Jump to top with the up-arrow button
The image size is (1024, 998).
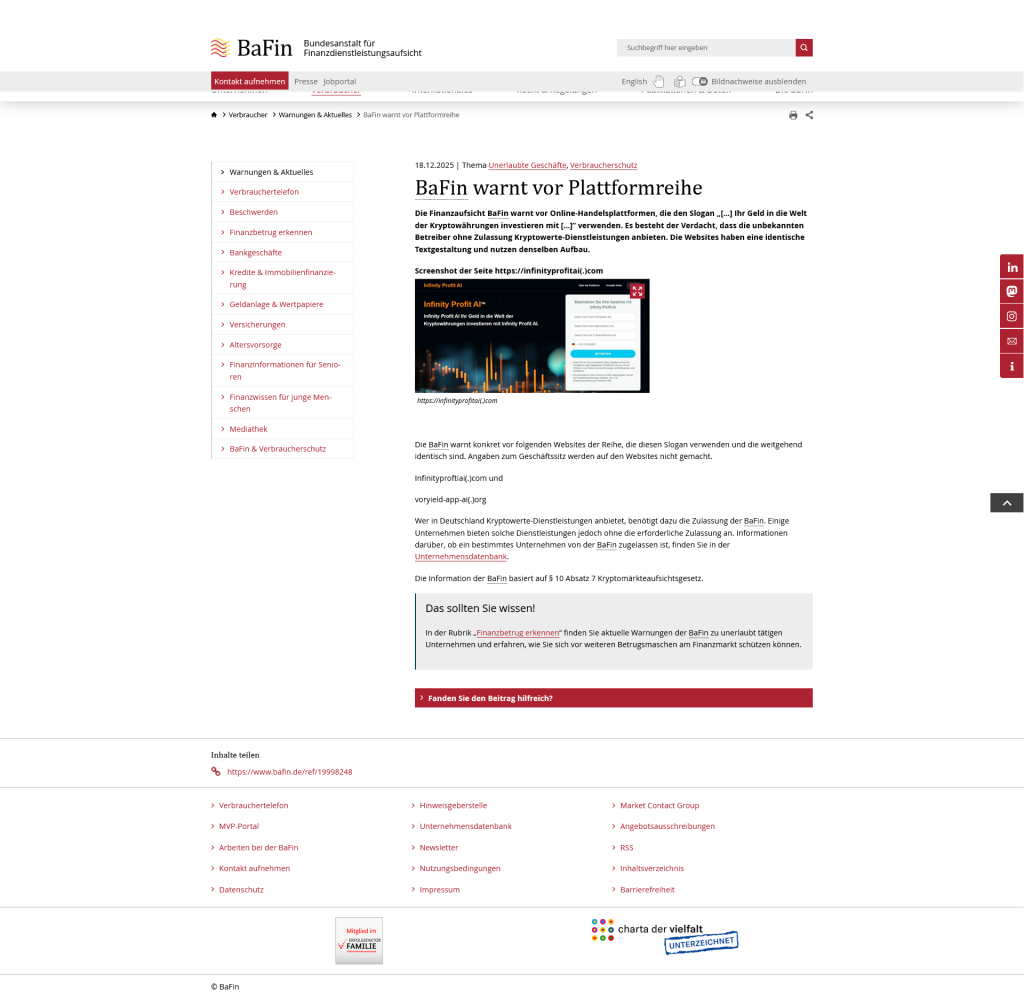pyautogui.click(x=1006, y=503)
